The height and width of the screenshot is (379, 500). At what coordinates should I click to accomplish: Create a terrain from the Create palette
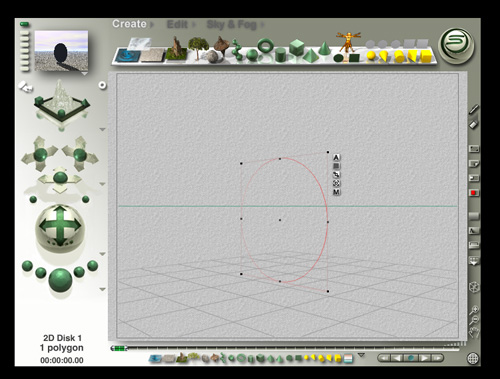[x=176, y=49]
